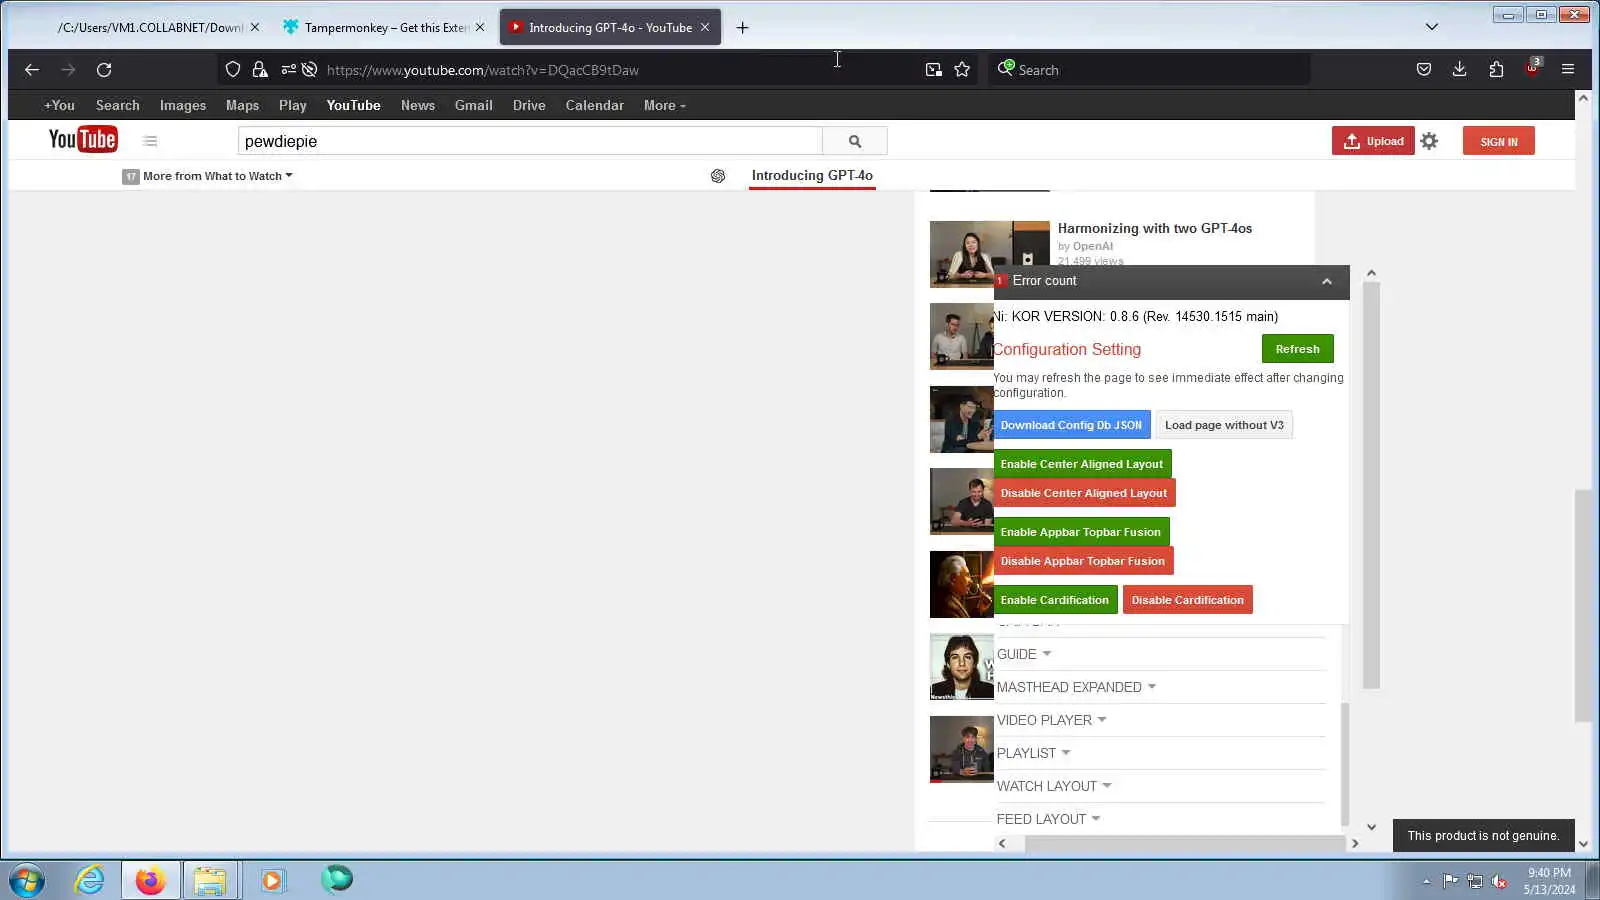List all tabs with the chevron
The image size is (1600, 900).
(x=1432, y=27)
